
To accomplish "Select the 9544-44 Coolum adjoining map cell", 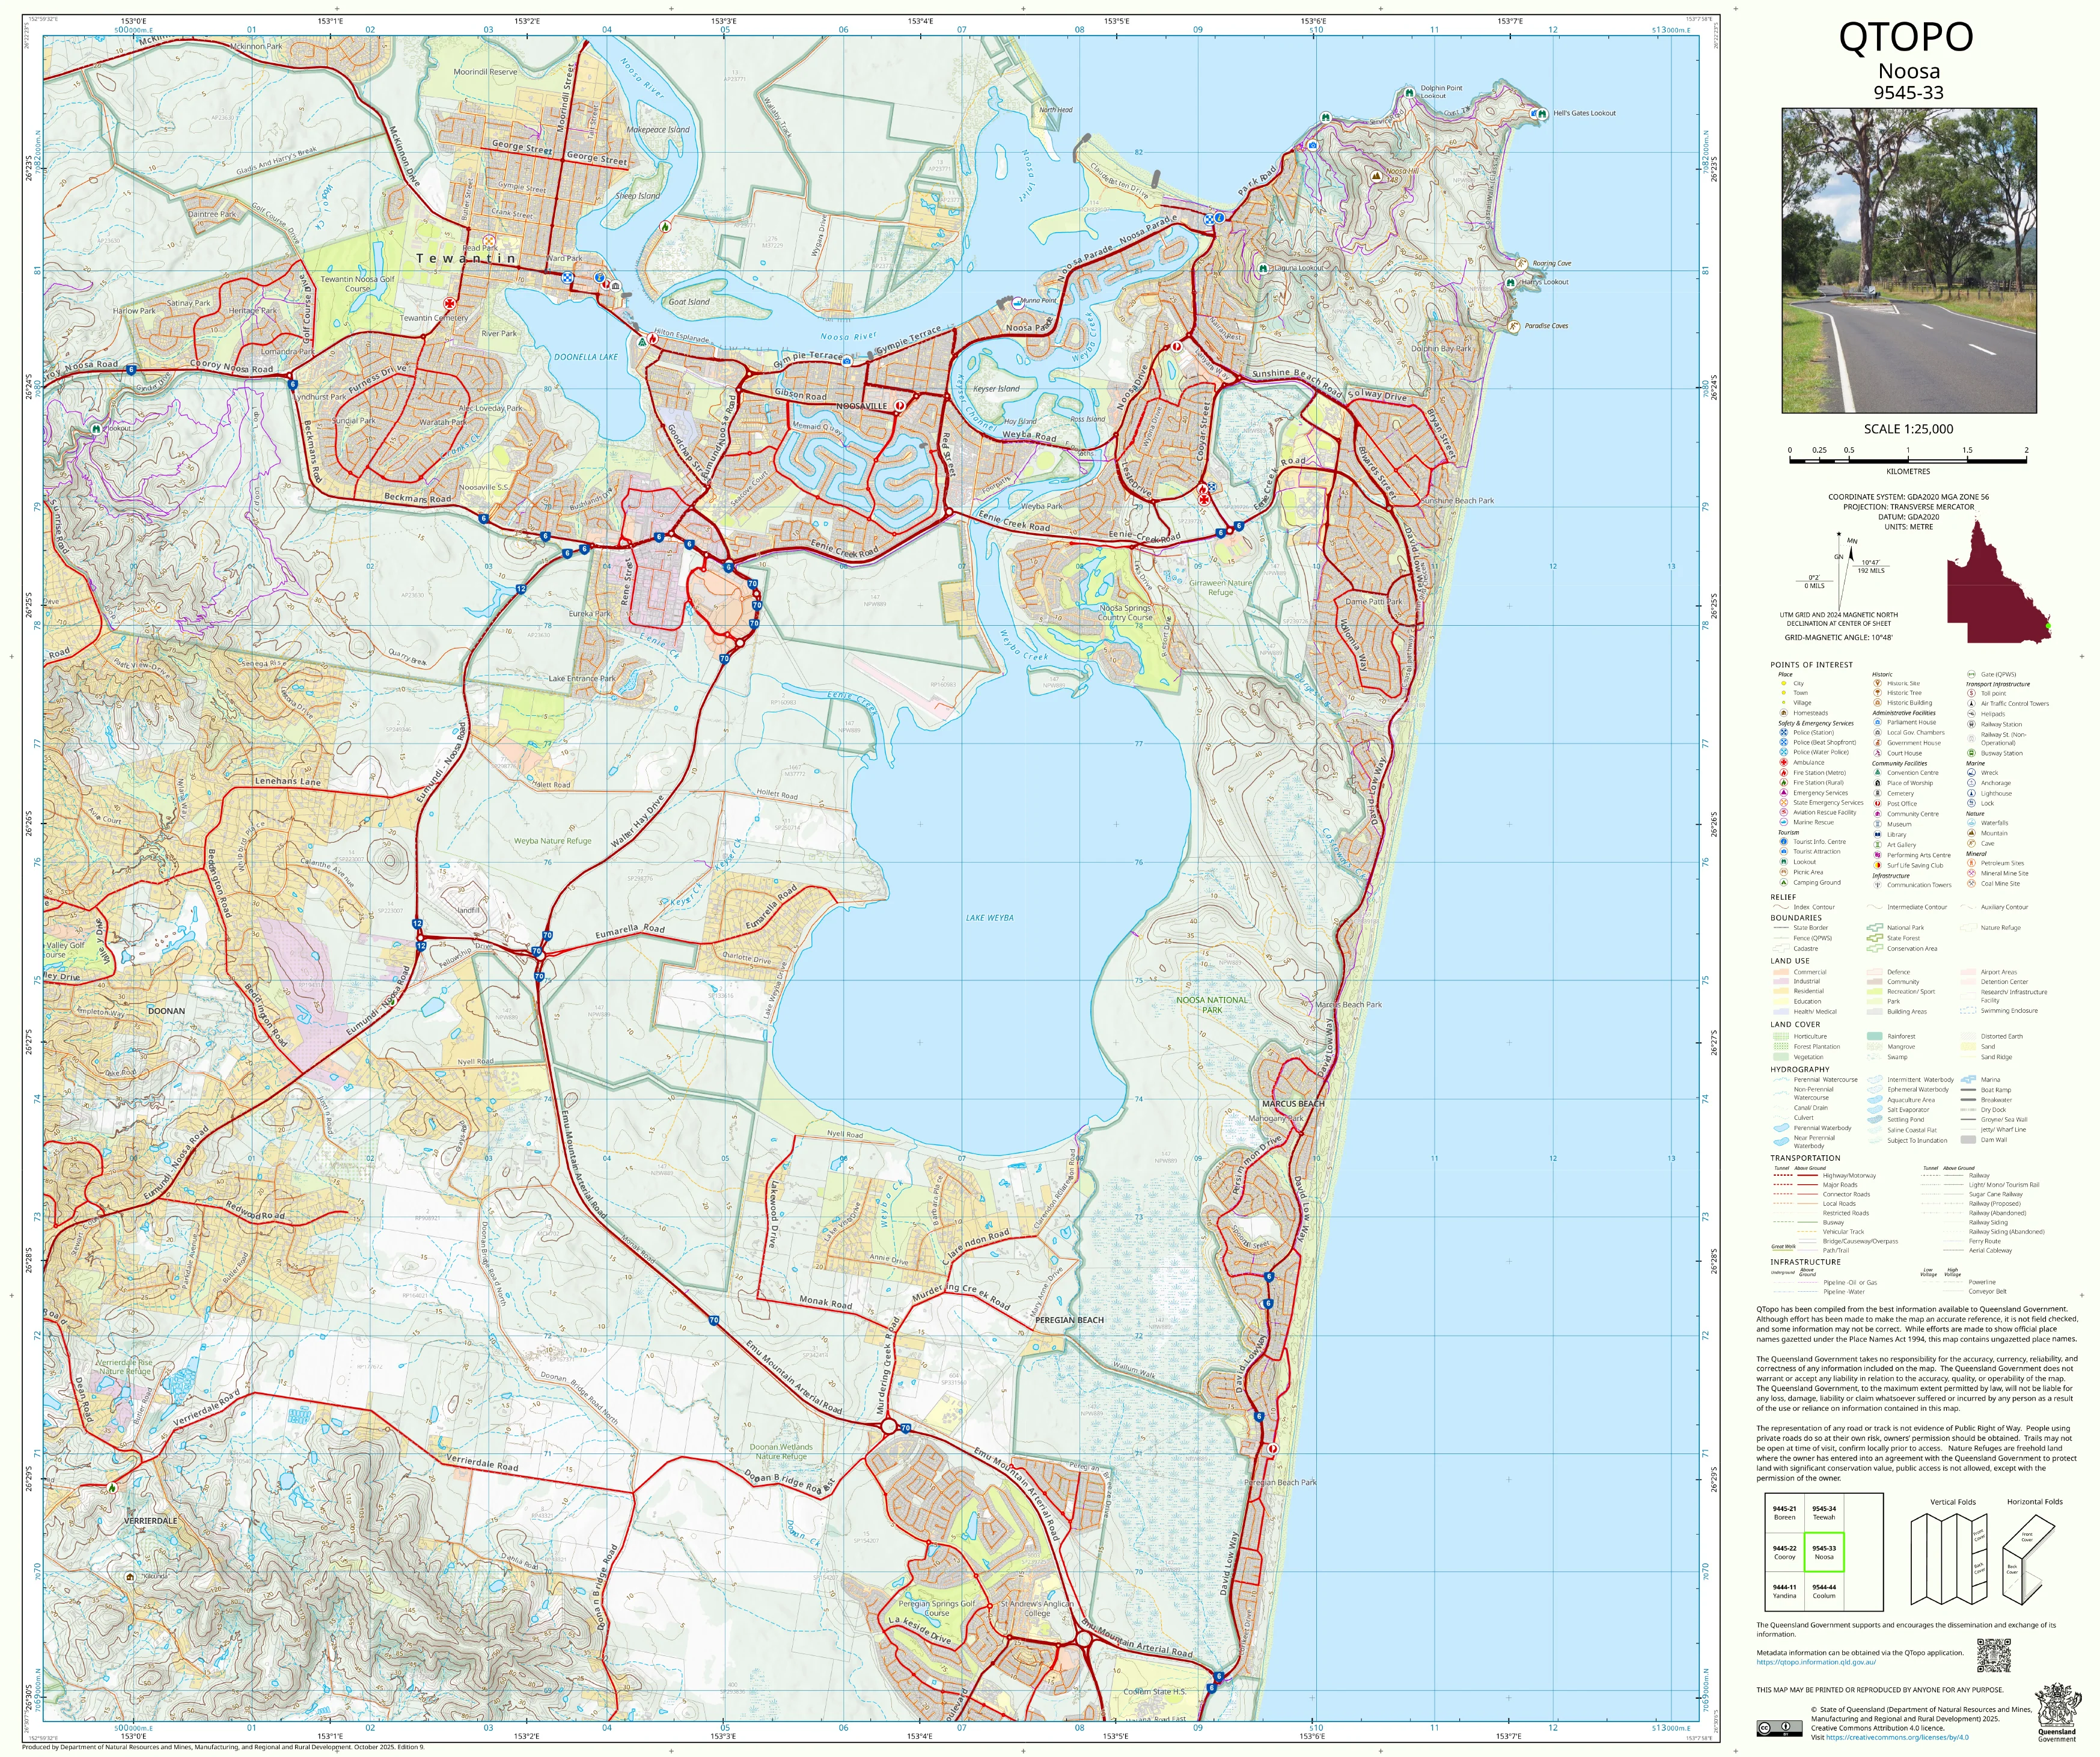I will [1824, 1591].
